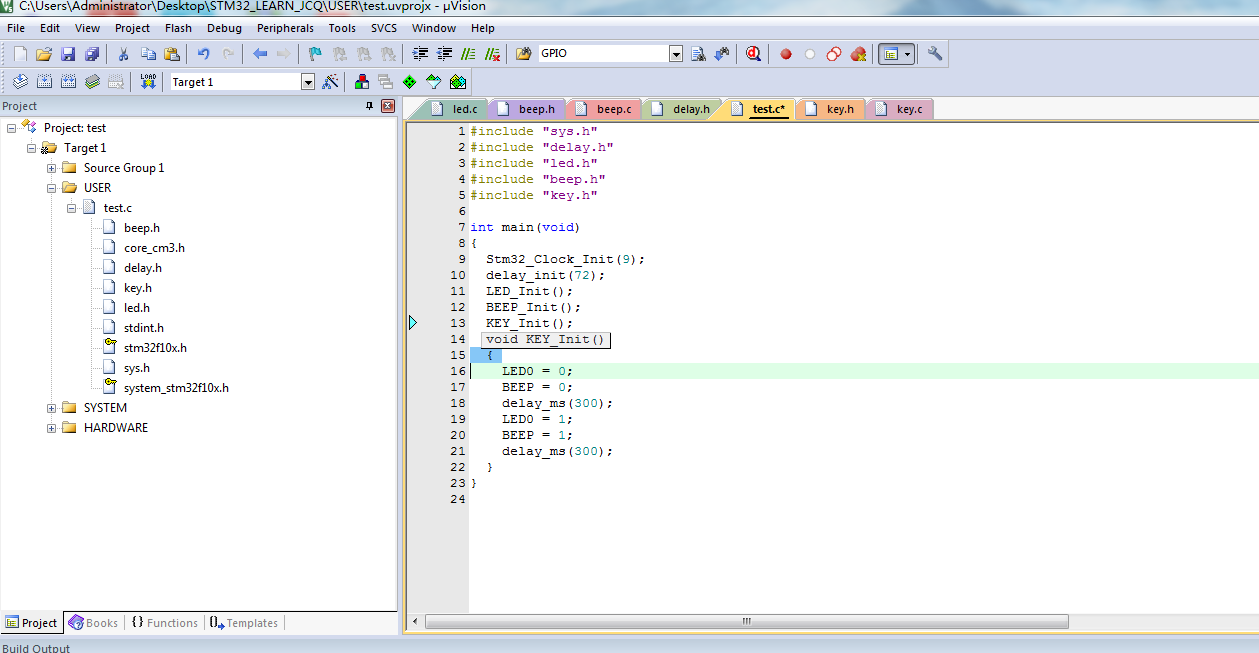Open Find in Files with magnifier icon
This screenshot has height=653, width=1259.
tap(699, 54)
